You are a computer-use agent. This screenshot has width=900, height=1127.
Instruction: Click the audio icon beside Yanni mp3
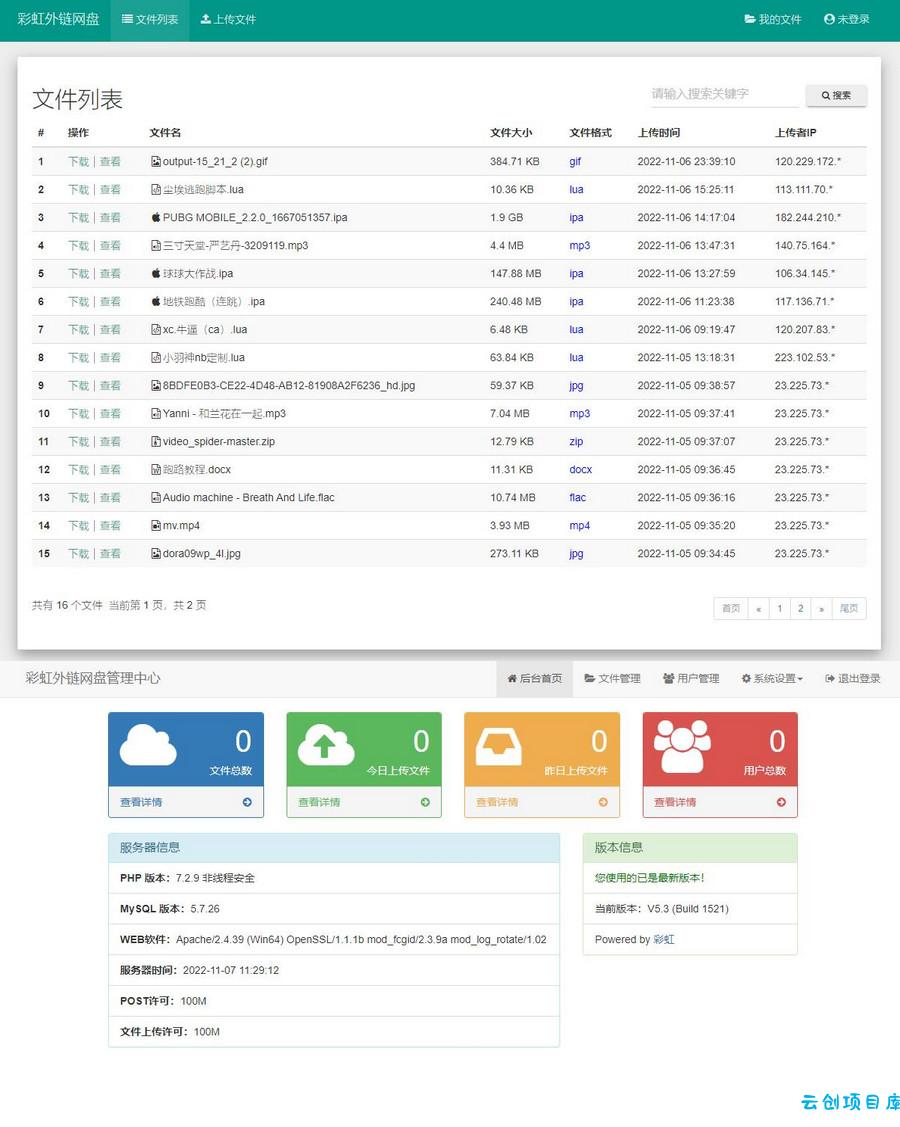156,414
